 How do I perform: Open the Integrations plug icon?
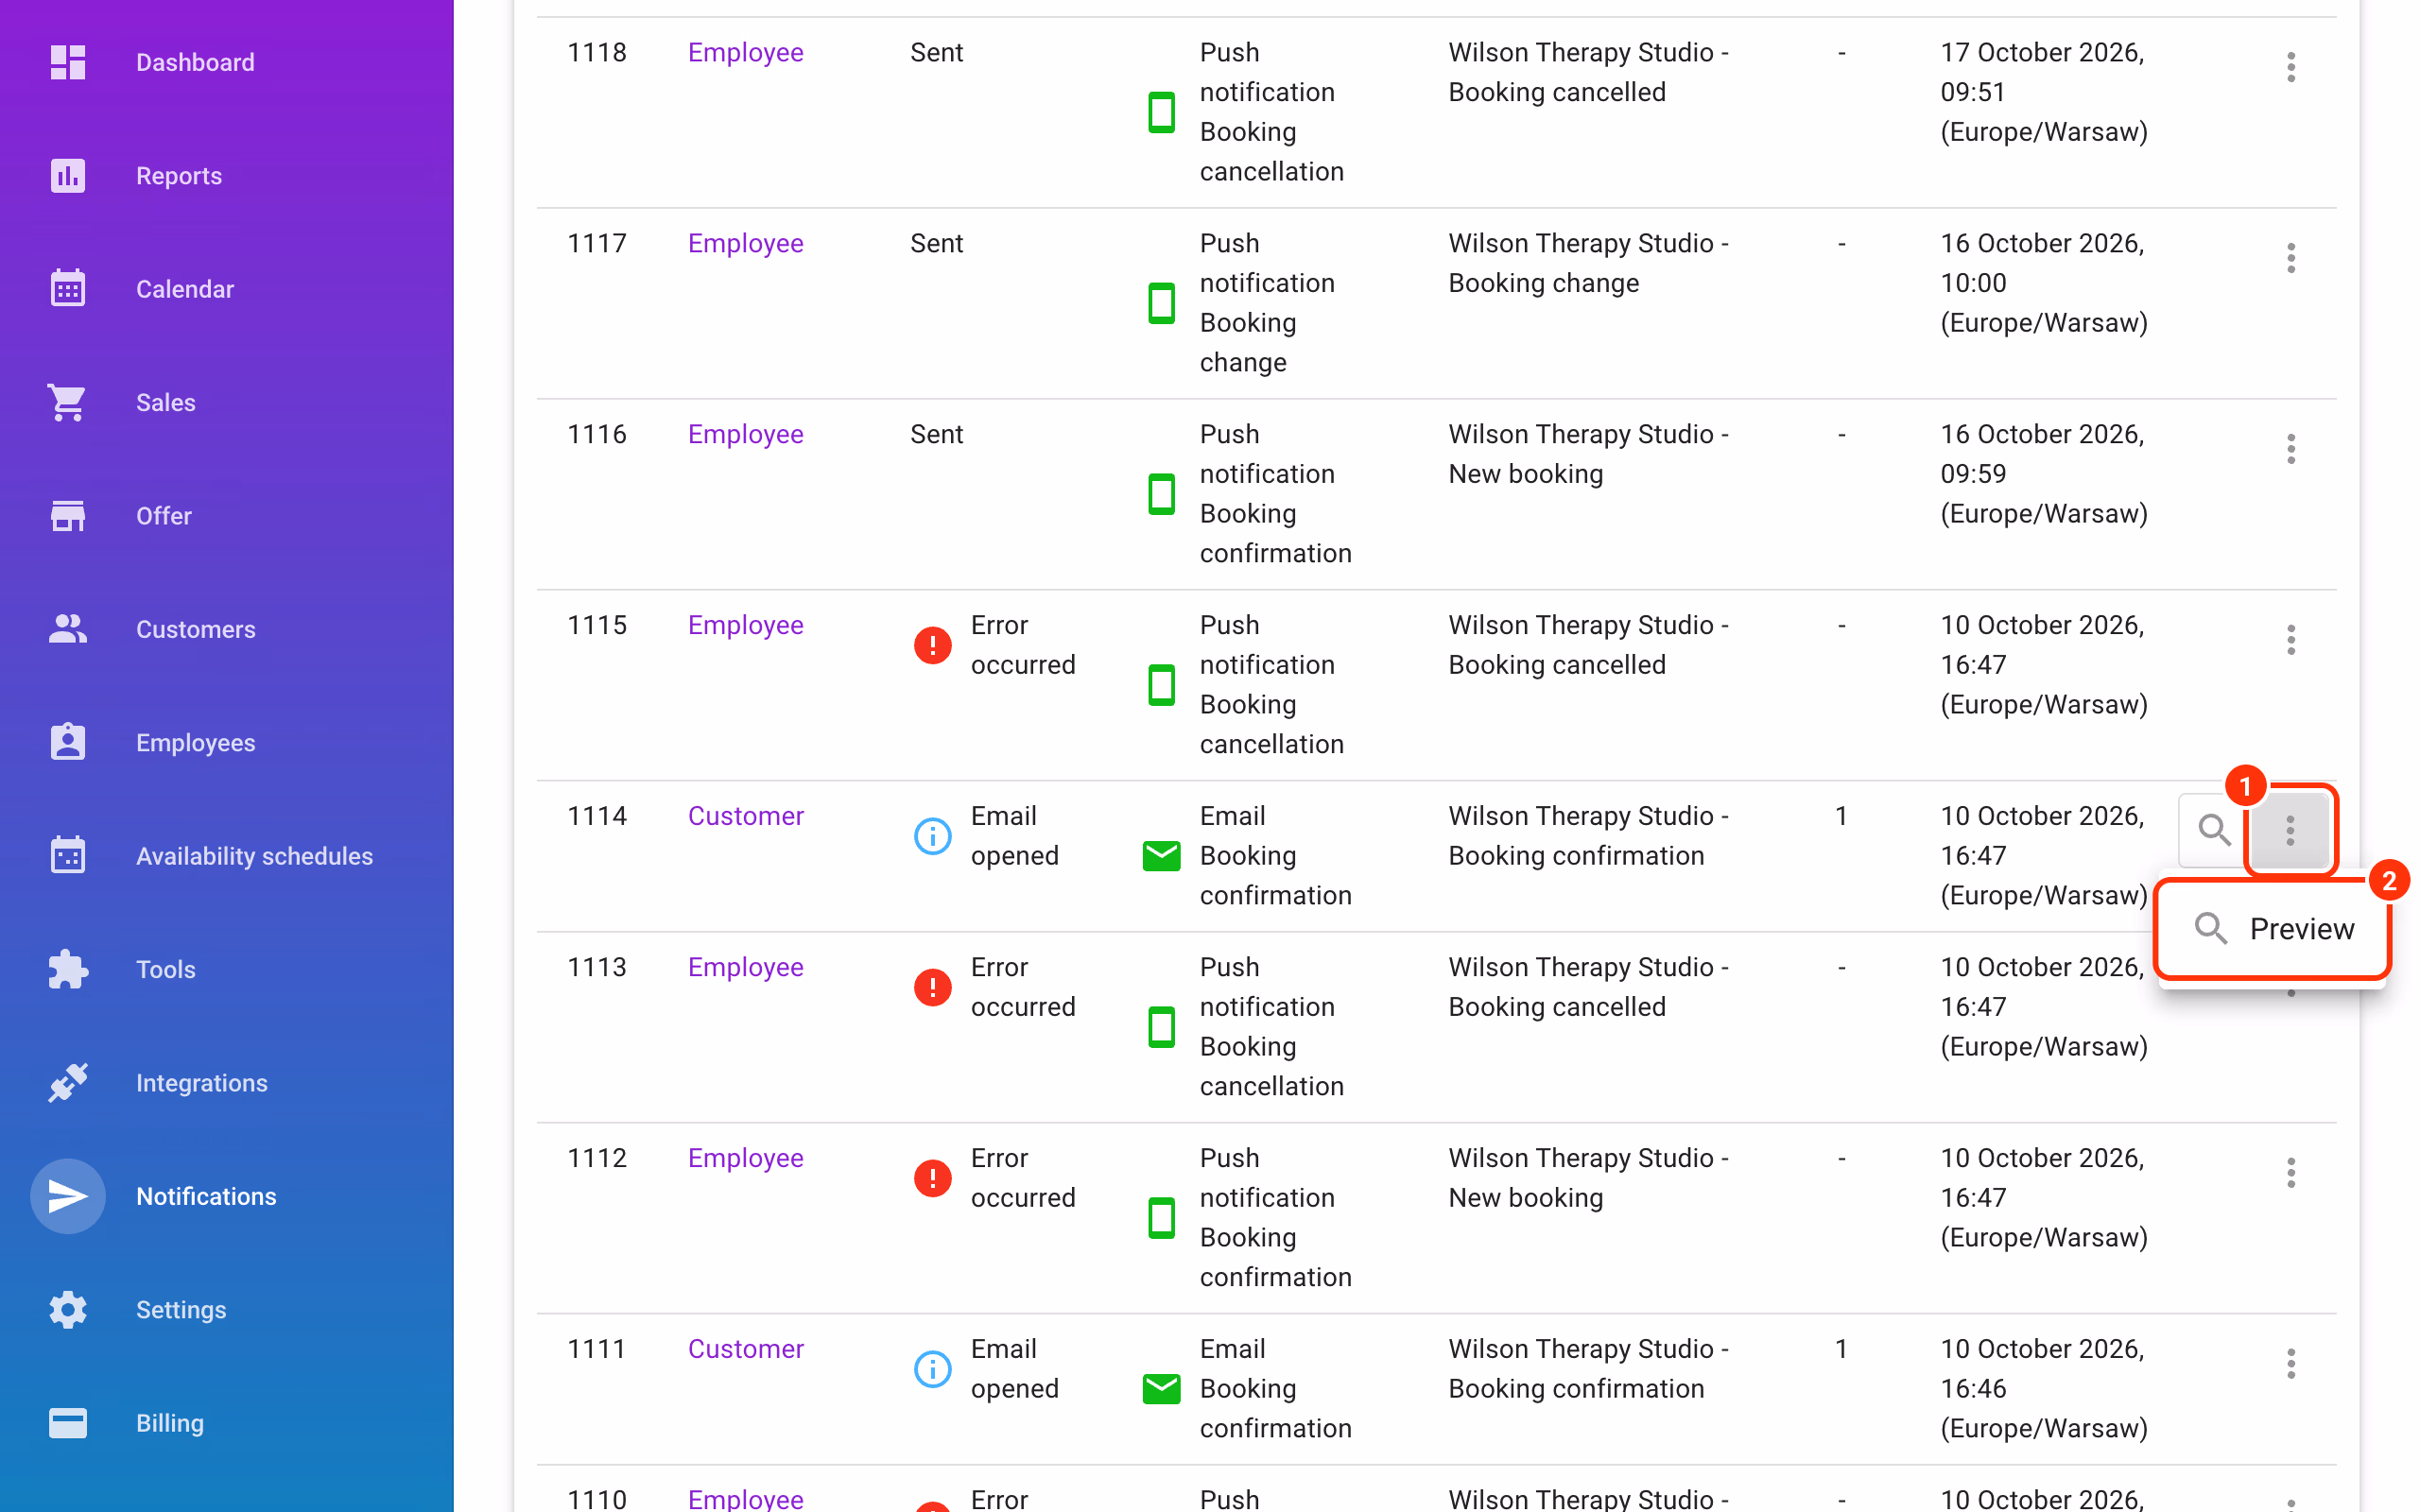point(67,1082)
